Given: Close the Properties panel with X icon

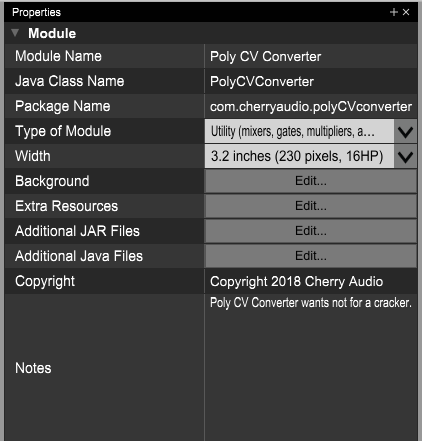Looking at the screenshot, I should tap(406, 12).
